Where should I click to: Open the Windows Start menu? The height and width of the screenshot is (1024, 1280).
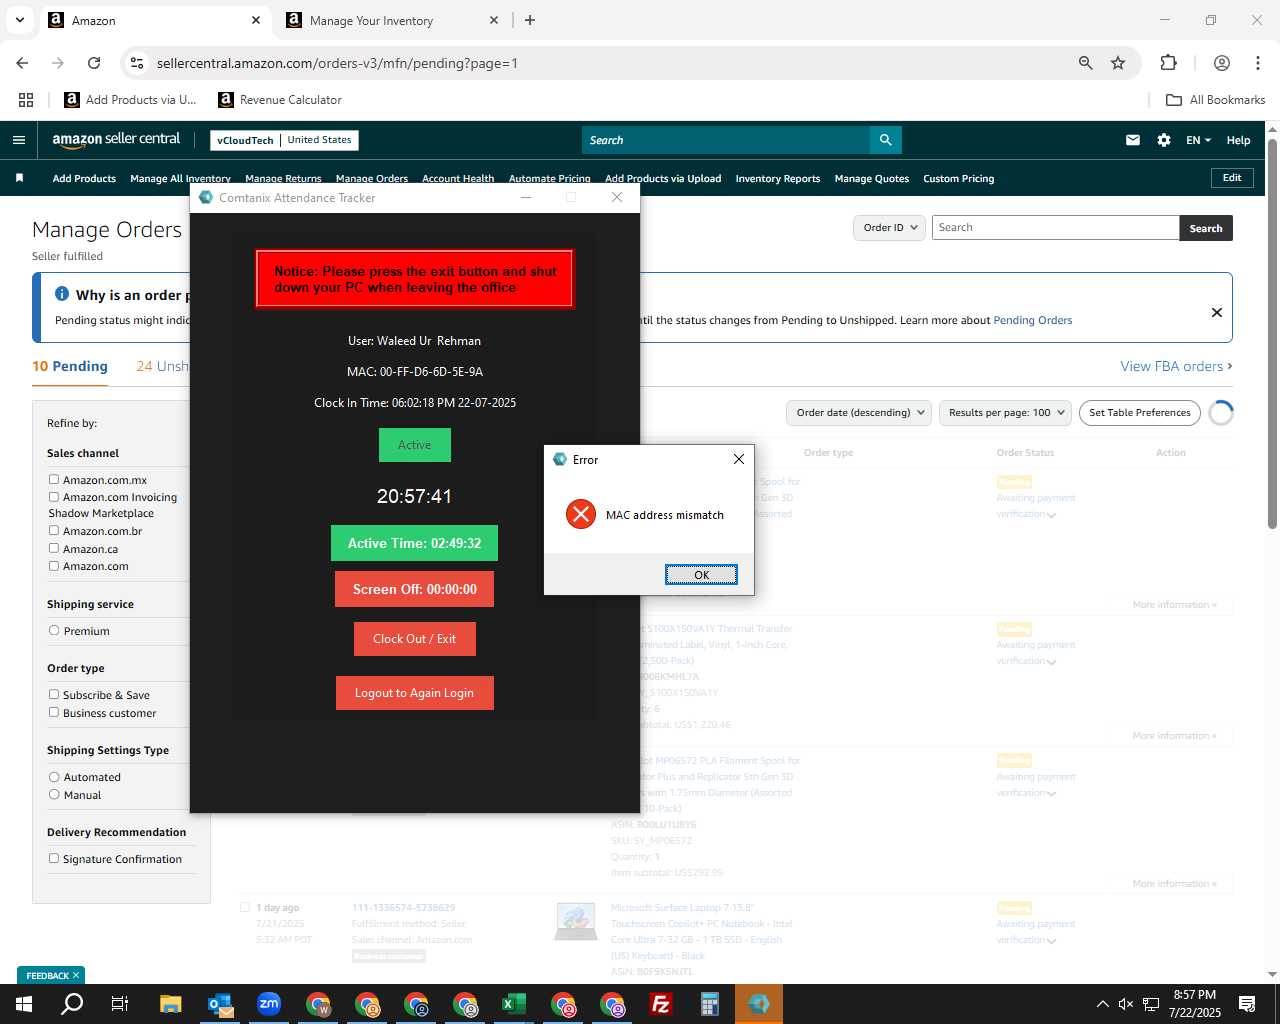point(23,1004)
